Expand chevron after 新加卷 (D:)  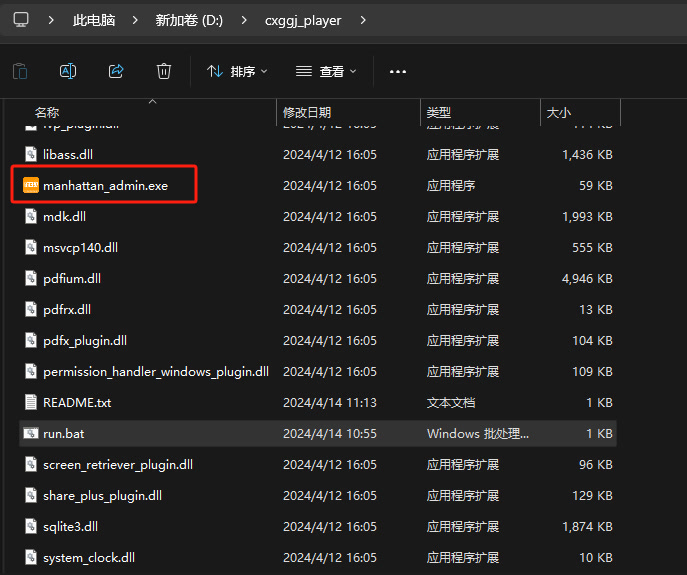point(244,20)
